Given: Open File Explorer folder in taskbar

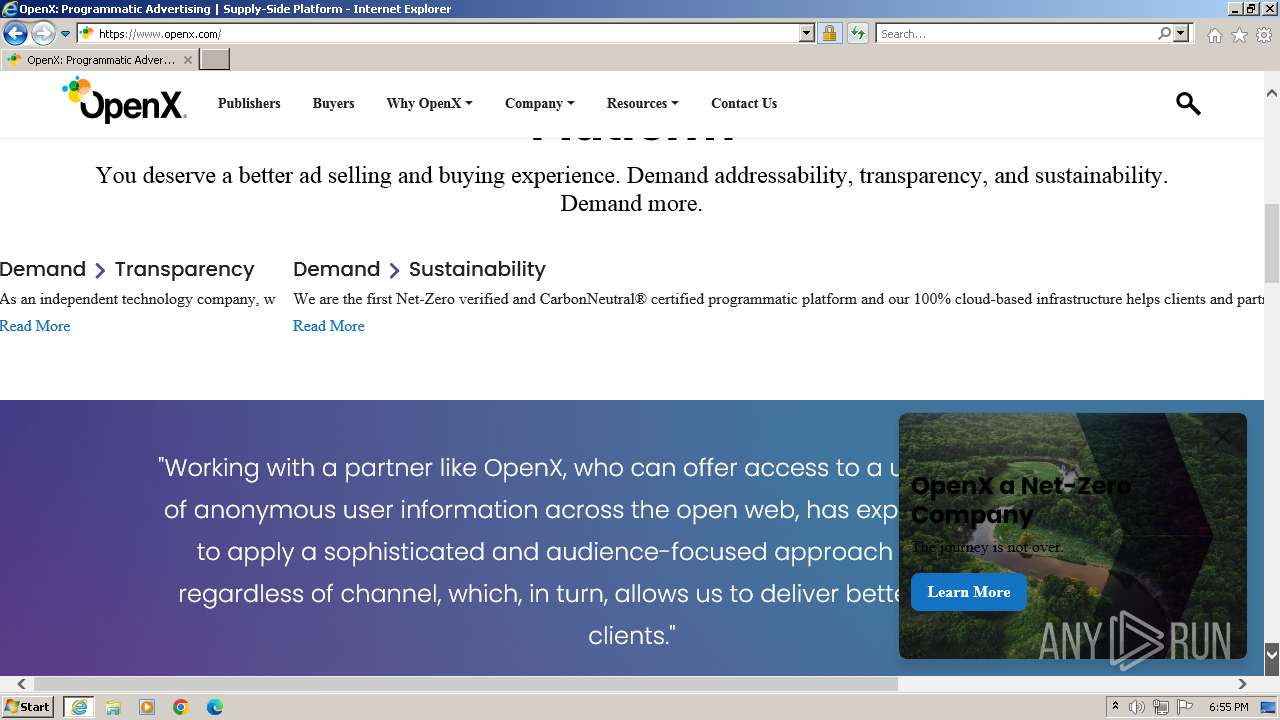Looking at the screenshot, I should tap(113, 707).
